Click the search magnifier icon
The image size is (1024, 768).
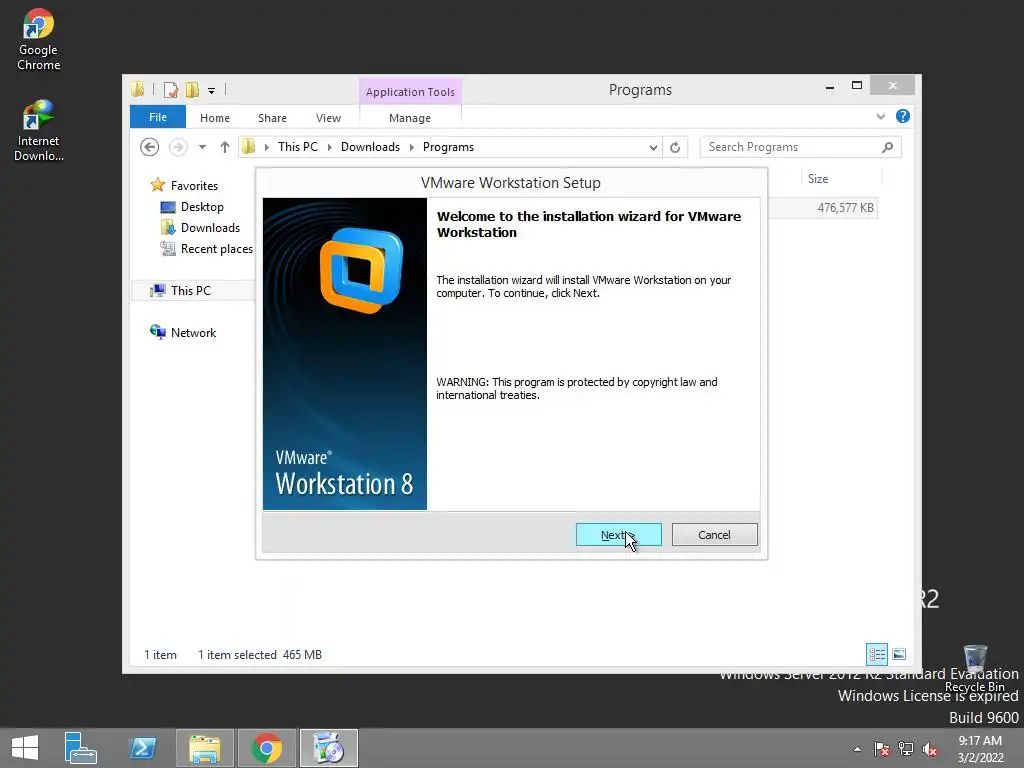888,147
